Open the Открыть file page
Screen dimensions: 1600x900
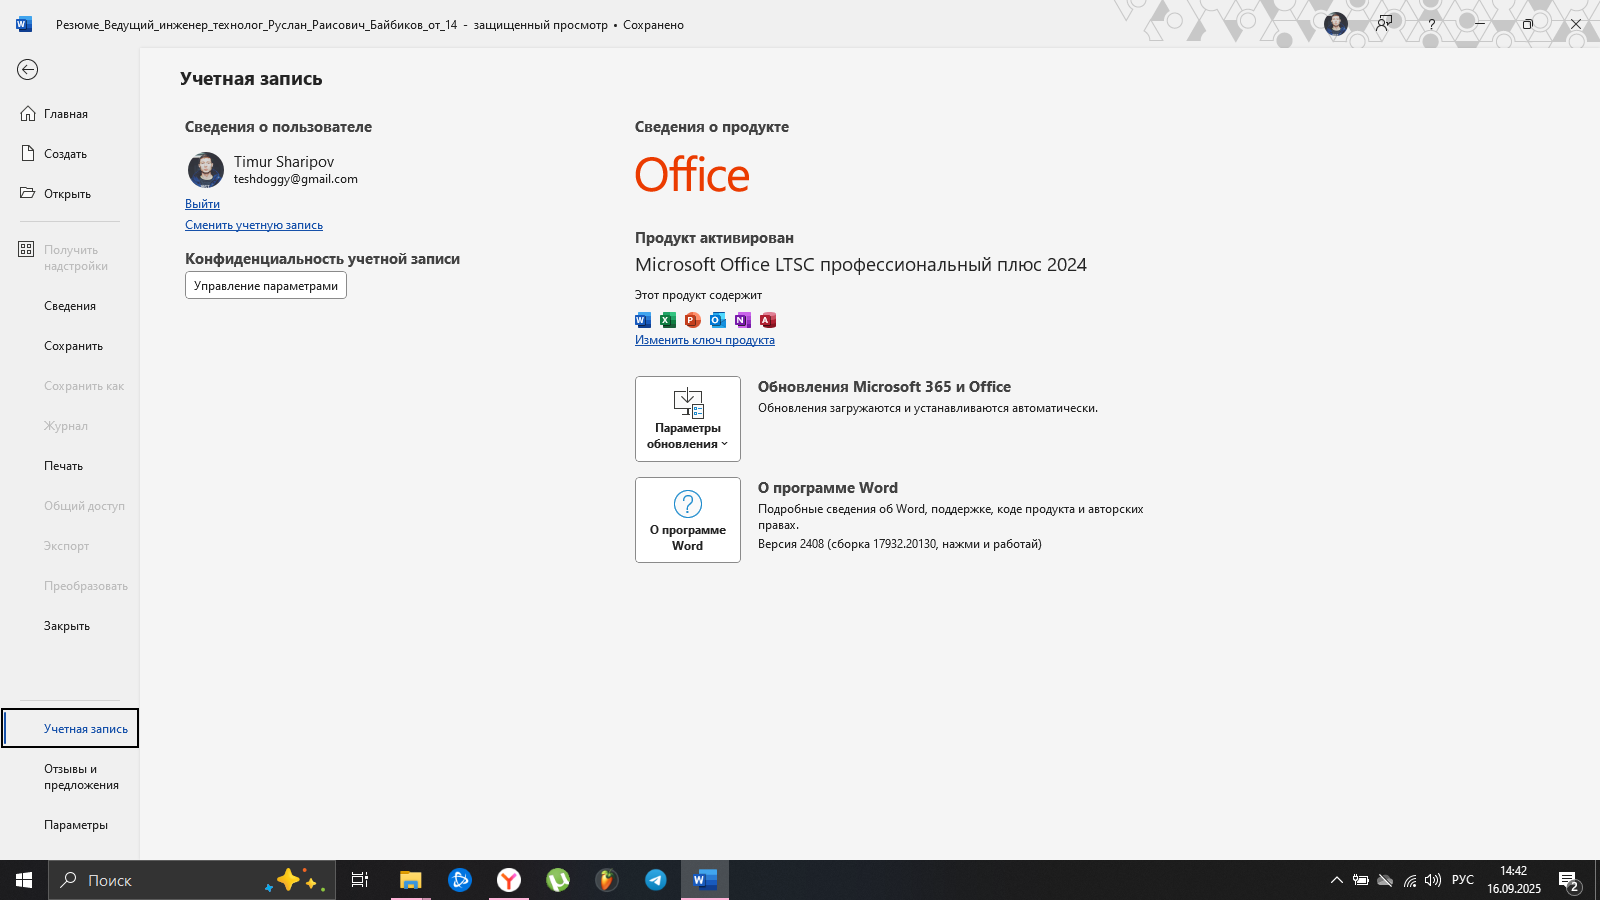70,194
